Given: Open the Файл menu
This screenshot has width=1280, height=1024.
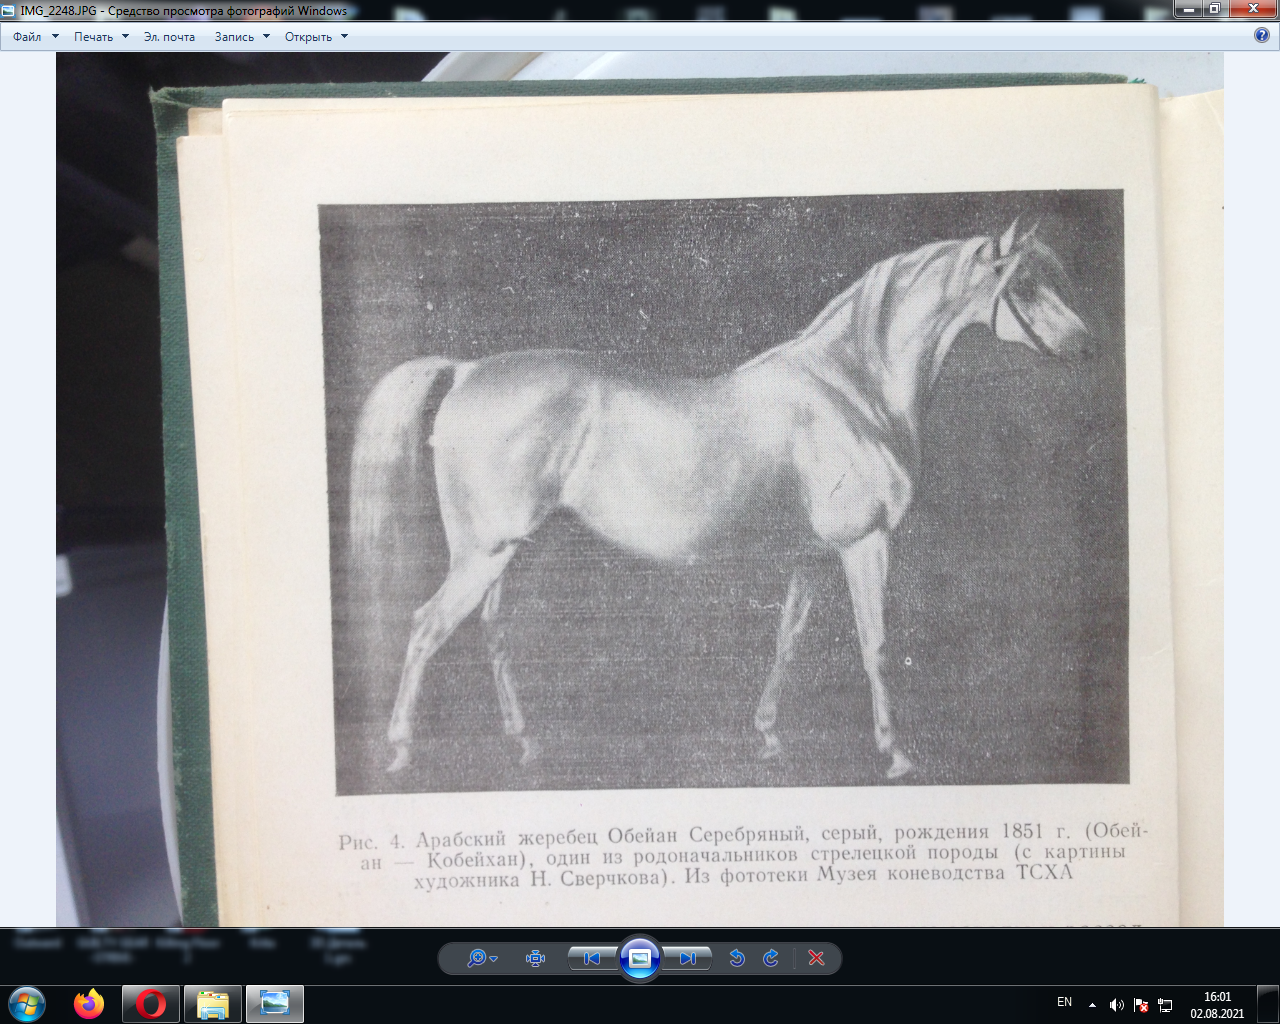Looking at the screenshot, I should [x=35, y=37].
